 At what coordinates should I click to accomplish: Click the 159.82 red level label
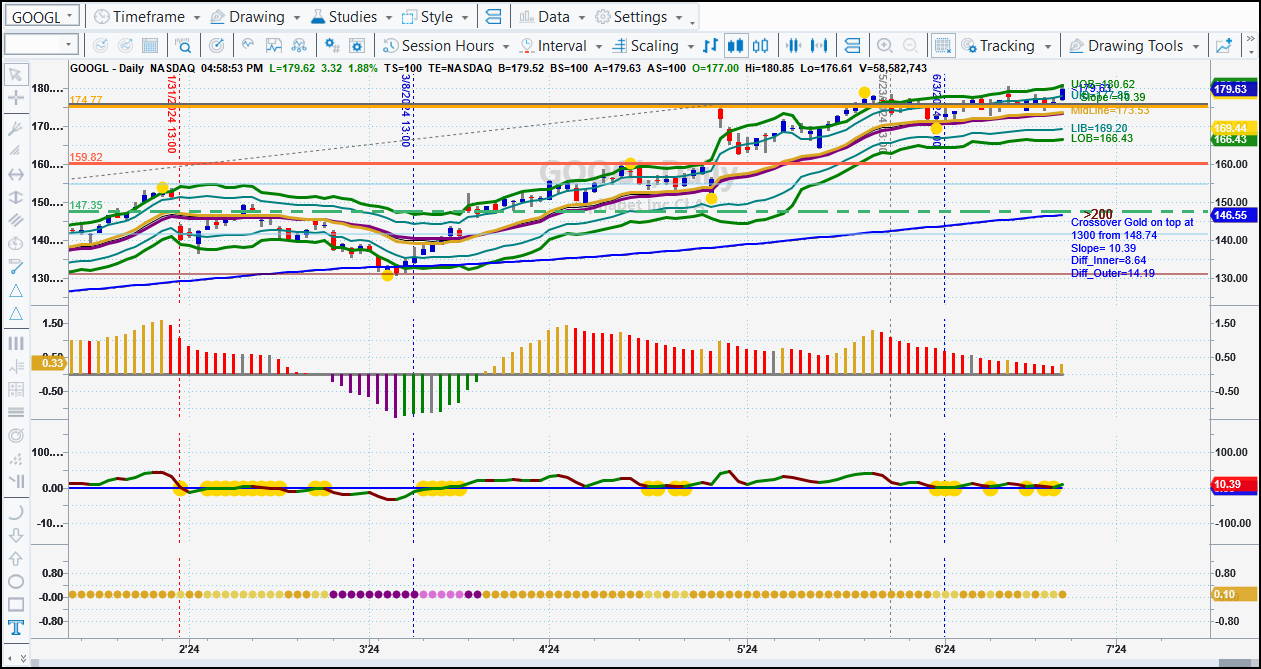(87, 157)
